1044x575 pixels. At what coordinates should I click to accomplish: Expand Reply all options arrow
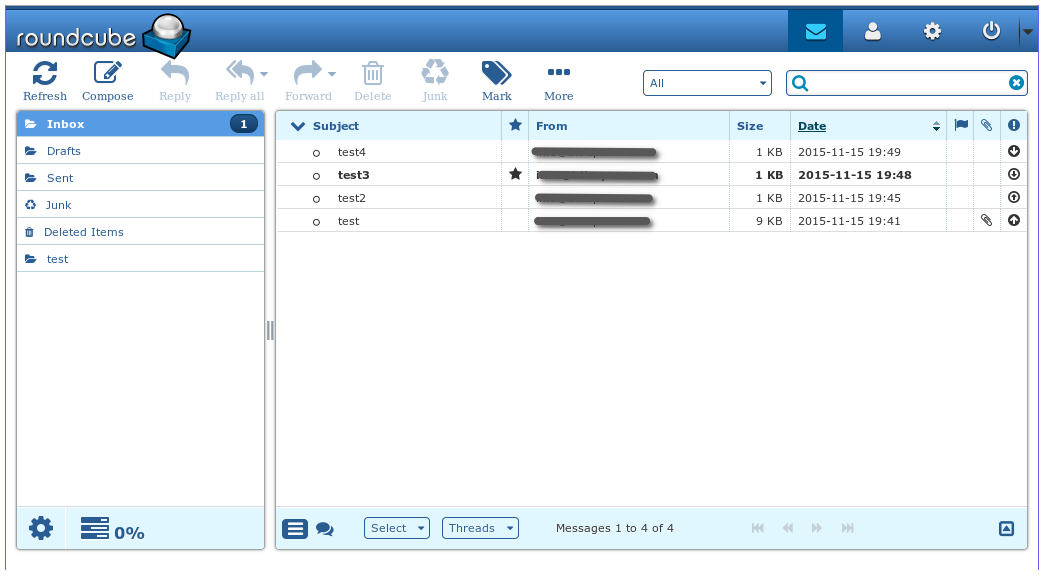(x=264, y=74)
